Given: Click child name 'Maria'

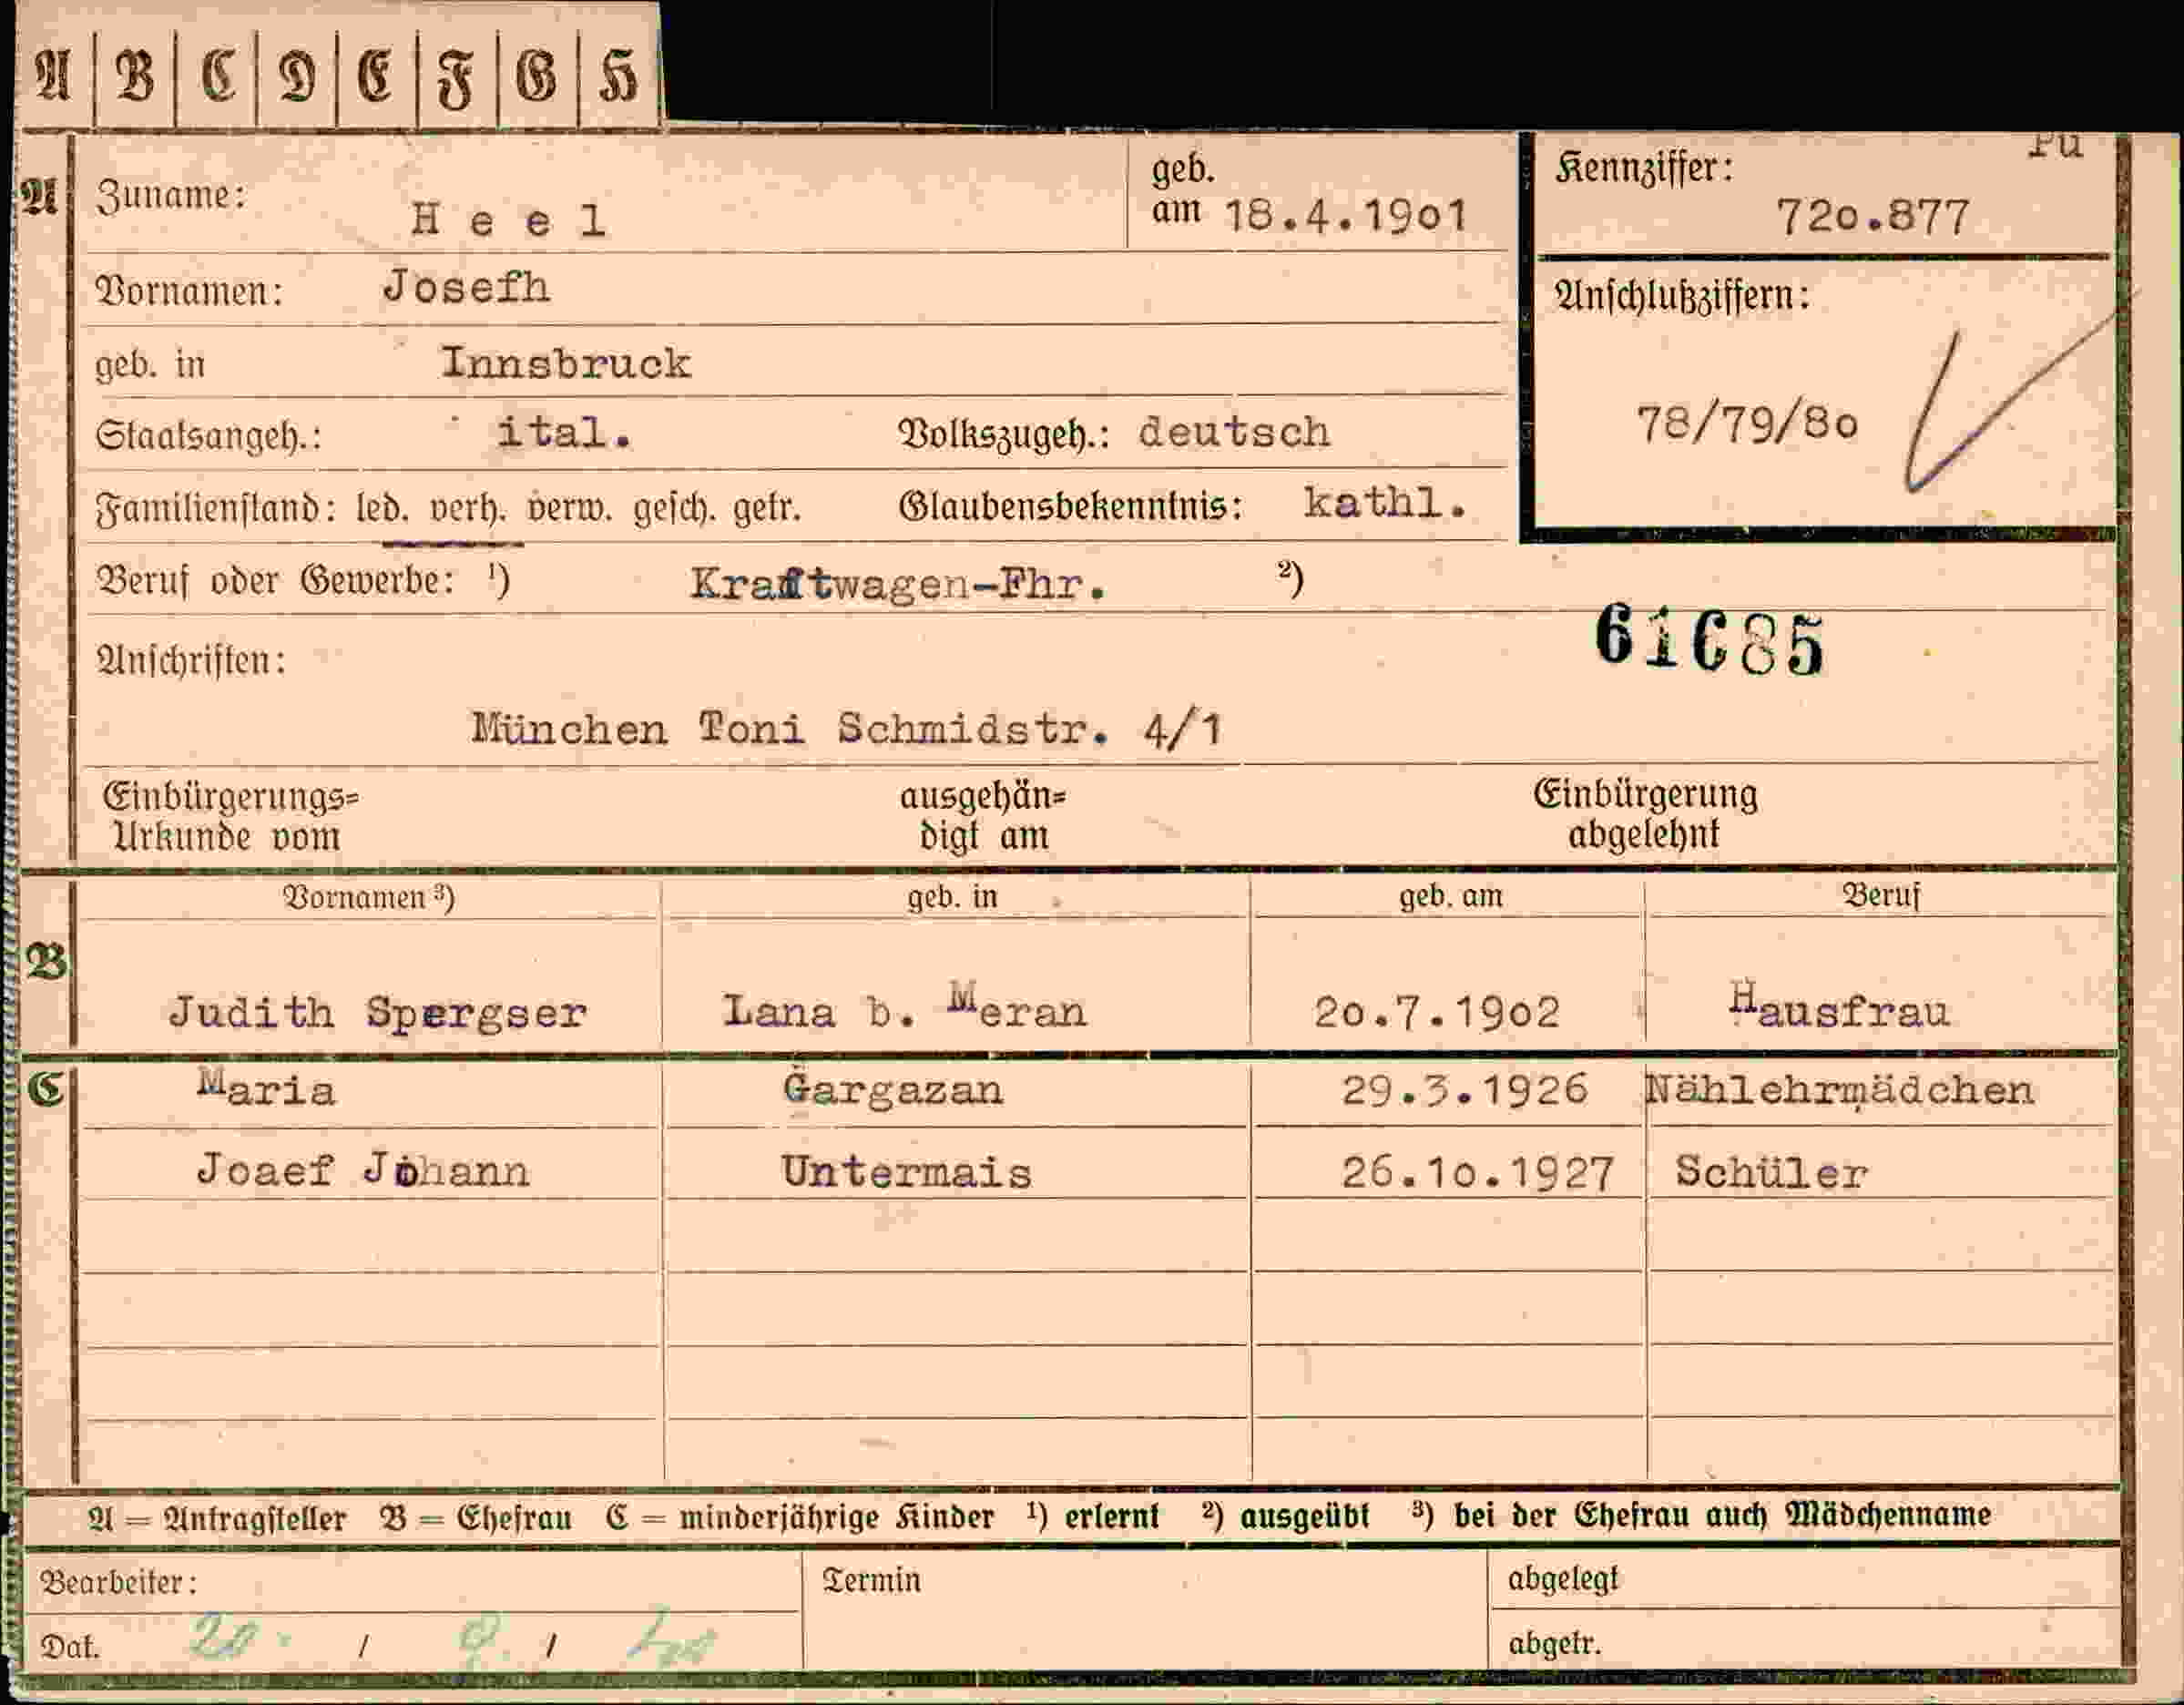Looking at the screenshot, I should [266, 1087].
